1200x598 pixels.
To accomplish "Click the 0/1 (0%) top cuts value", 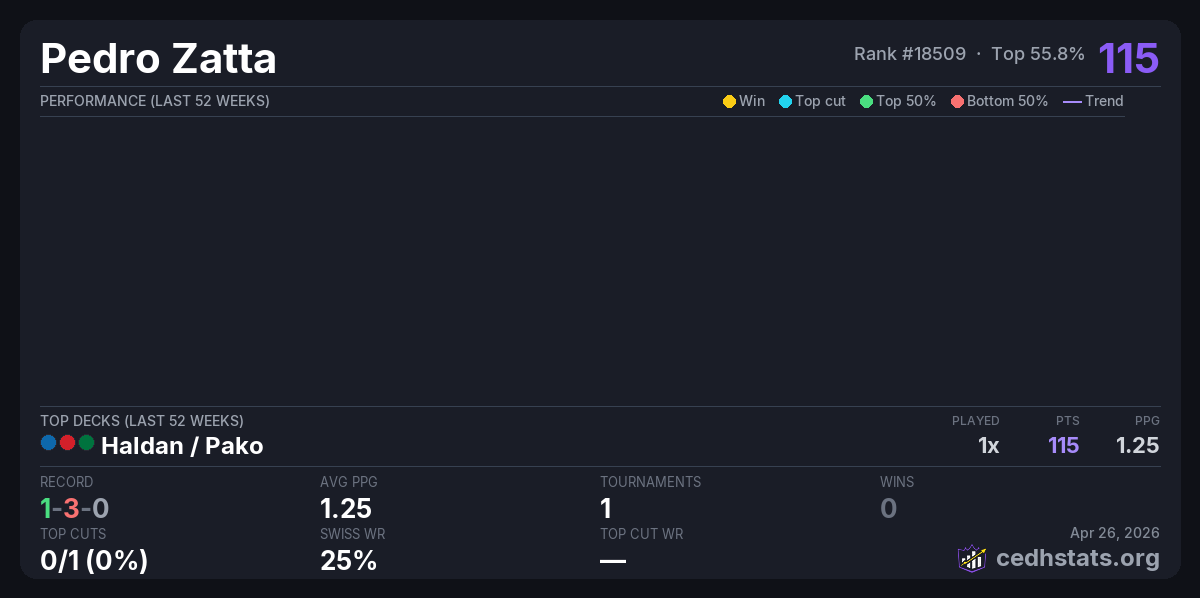I will [94, 561].
